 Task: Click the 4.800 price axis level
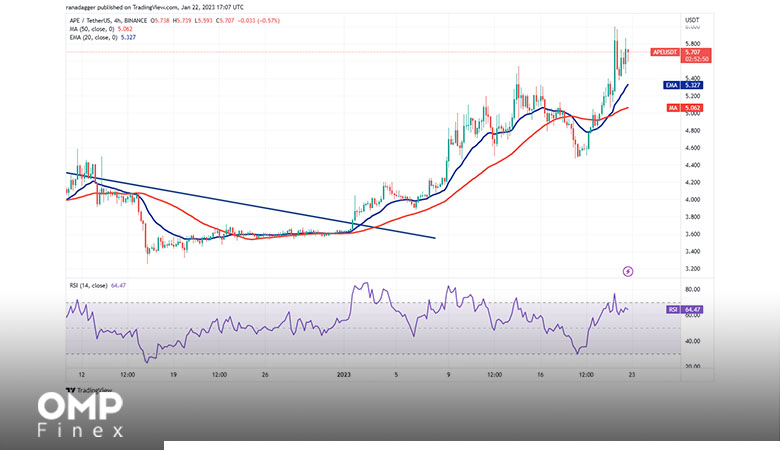coord(692,131)
